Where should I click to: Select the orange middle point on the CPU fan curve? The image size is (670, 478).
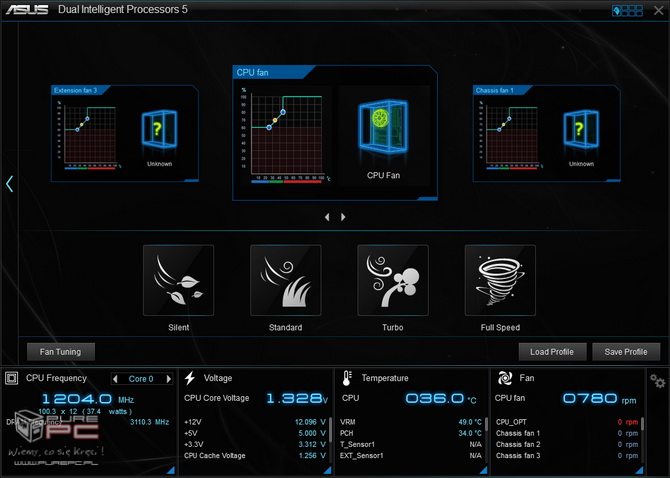click(275, 120)
